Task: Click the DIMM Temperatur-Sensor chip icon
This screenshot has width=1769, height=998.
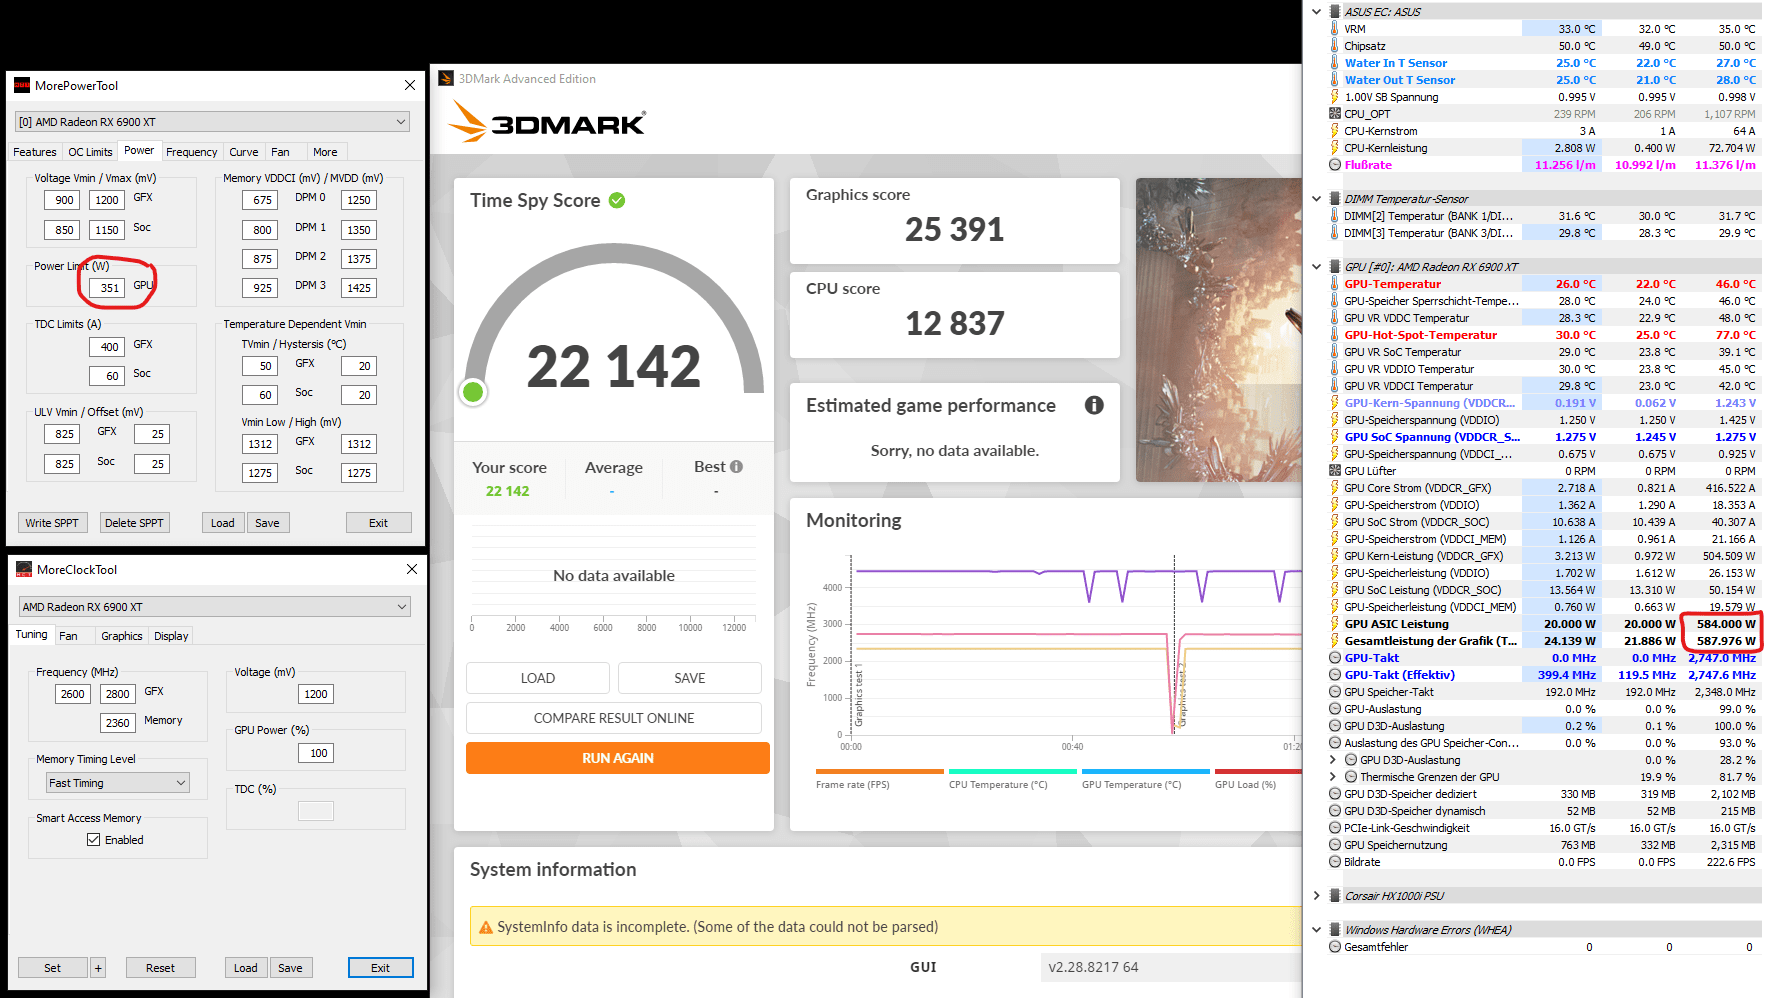Action: coord(1335,199)
